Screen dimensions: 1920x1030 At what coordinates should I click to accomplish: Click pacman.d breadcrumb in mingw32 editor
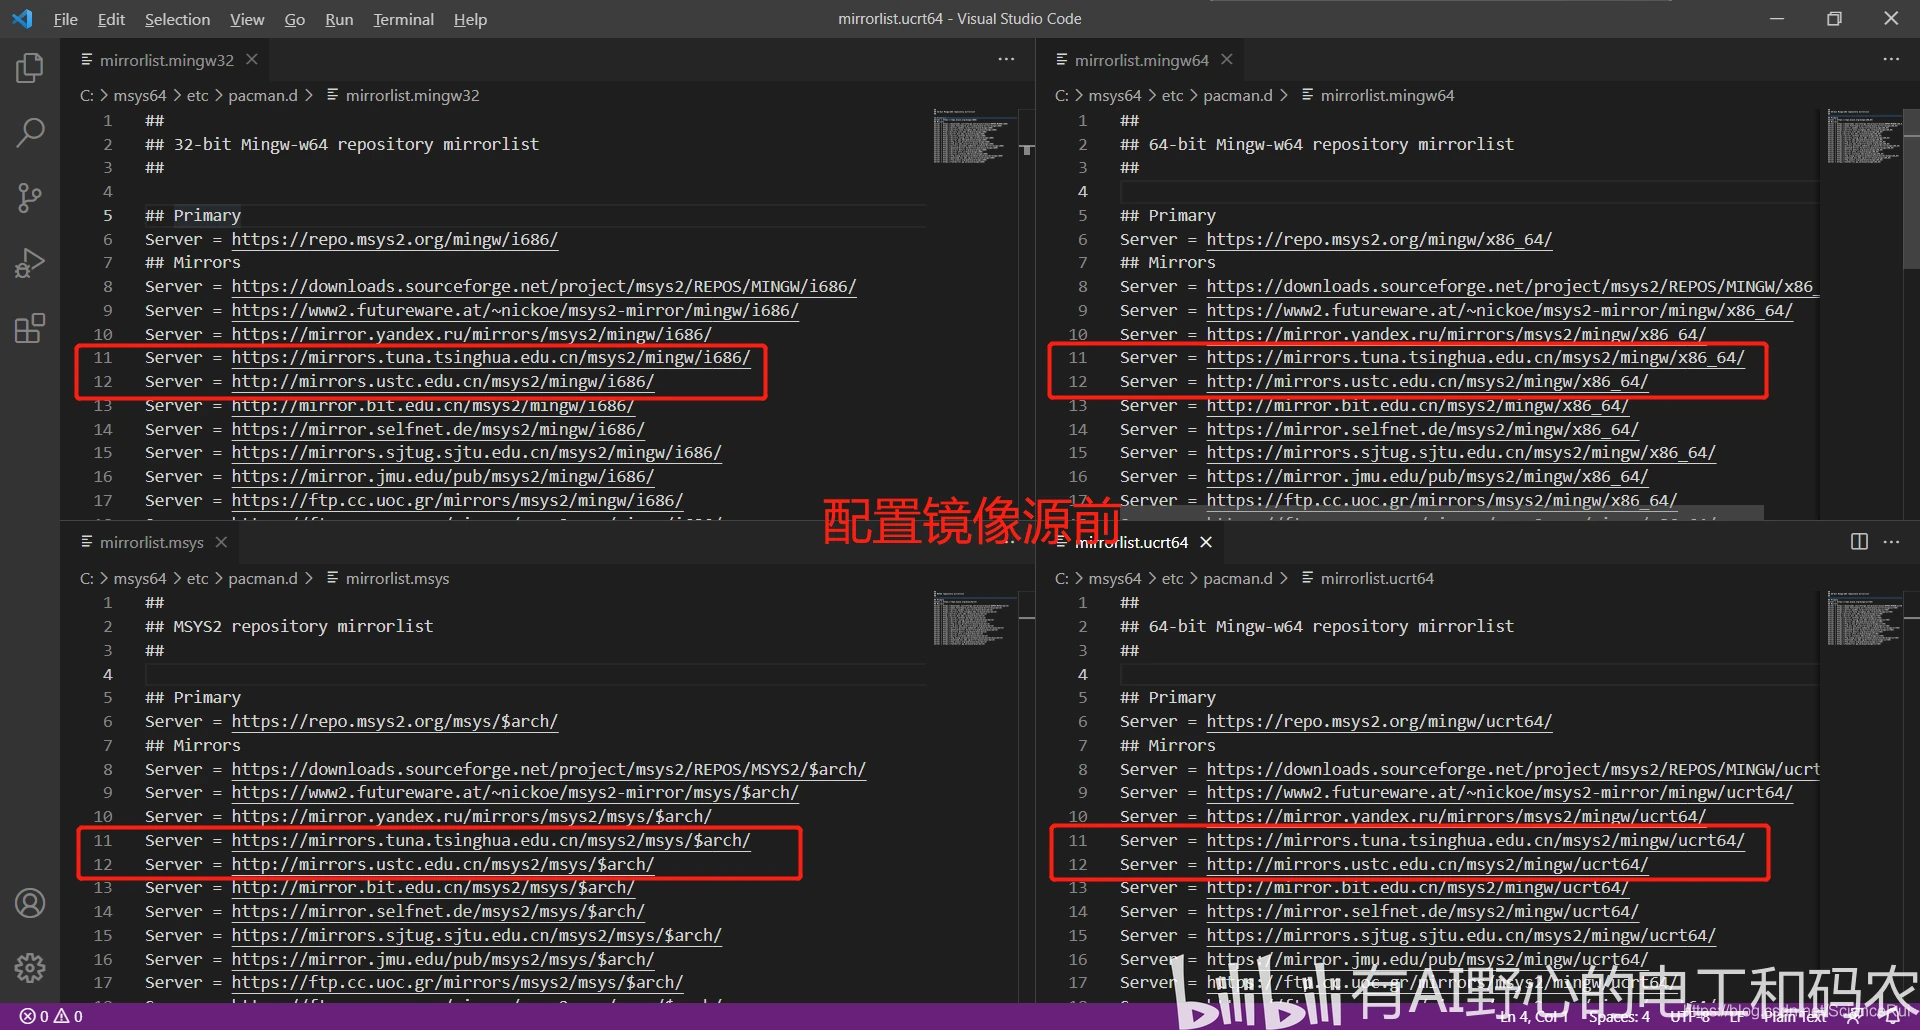(263, 95)
